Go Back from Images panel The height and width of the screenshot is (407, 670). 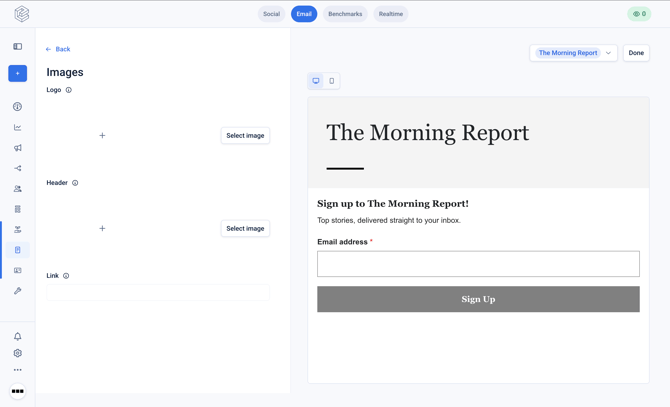click(x=58, y=49)
